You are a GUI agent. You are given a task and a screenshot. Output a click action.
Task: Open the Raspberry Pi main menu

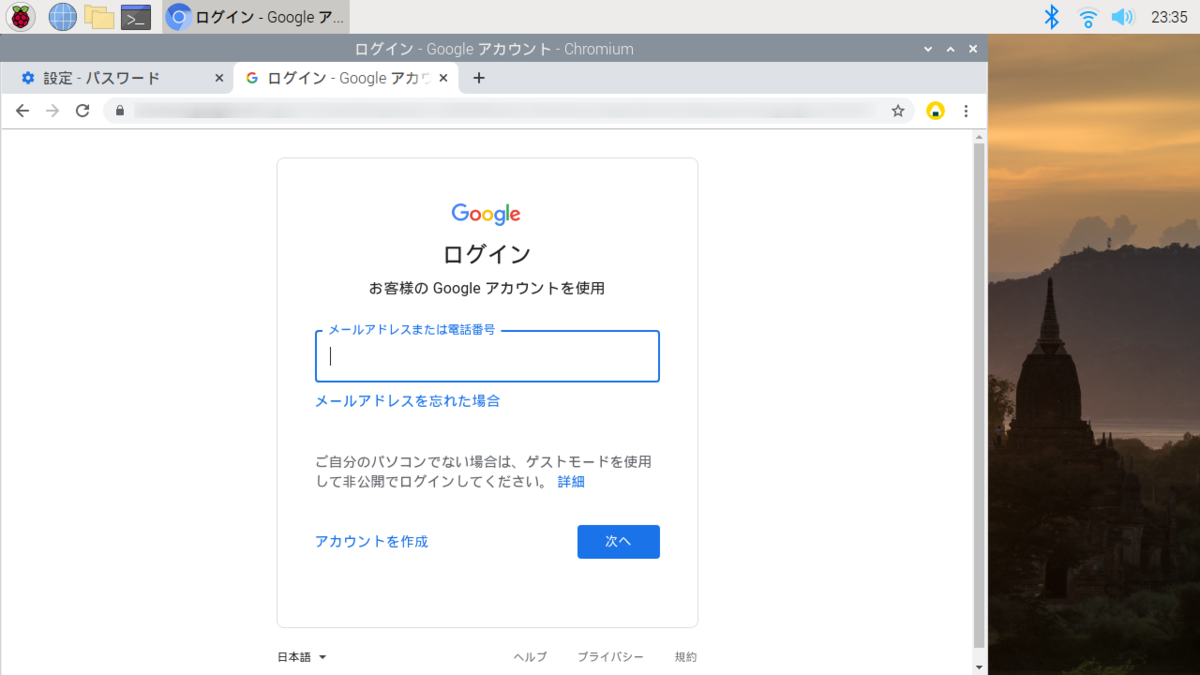21,16
